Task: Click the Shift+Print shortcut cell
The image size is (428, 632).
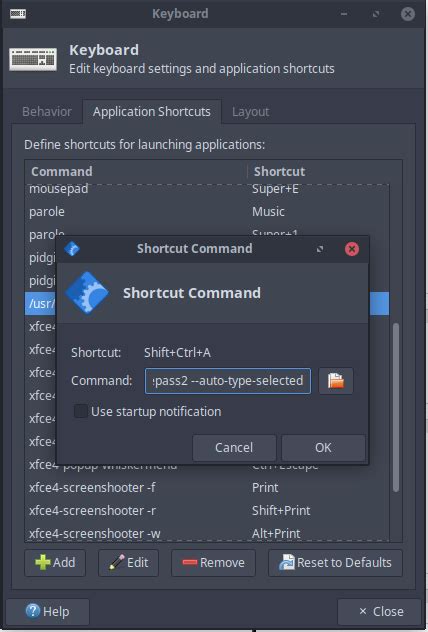Action: (x=281, y=511)
